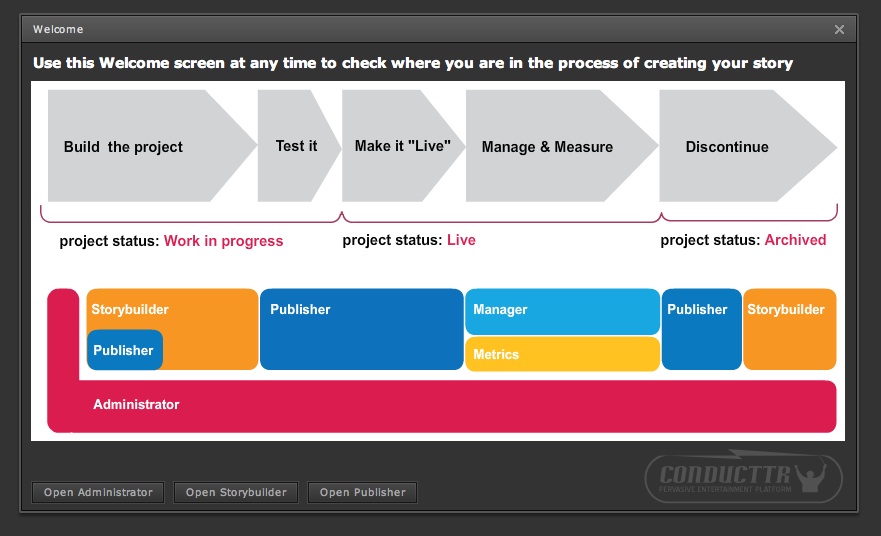
Task: Open the Storybuilder via bottom button
Action: [236, 492]
